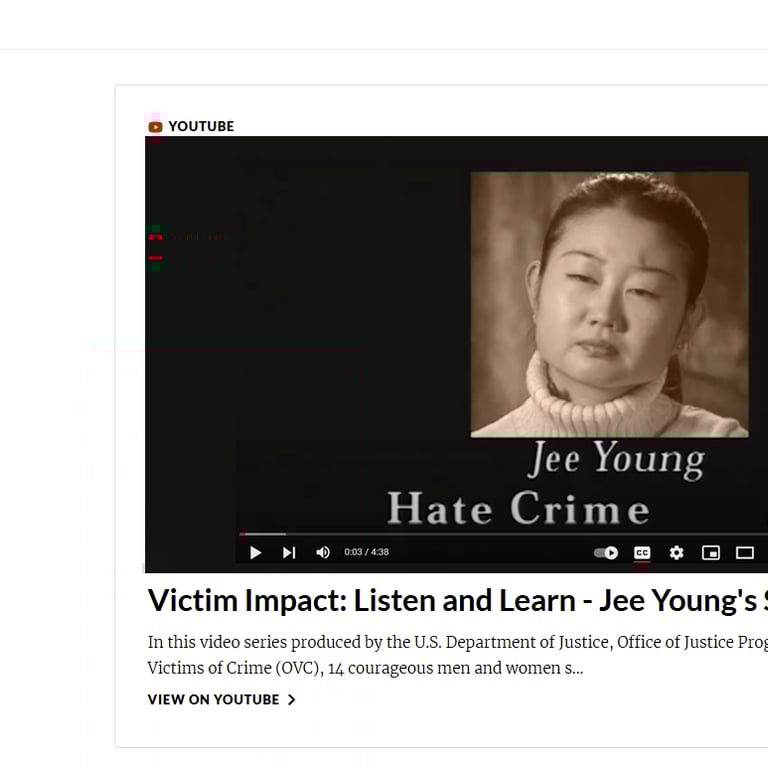
Task: Toggle the autoplay switch
Action: [x=606, y=553]
